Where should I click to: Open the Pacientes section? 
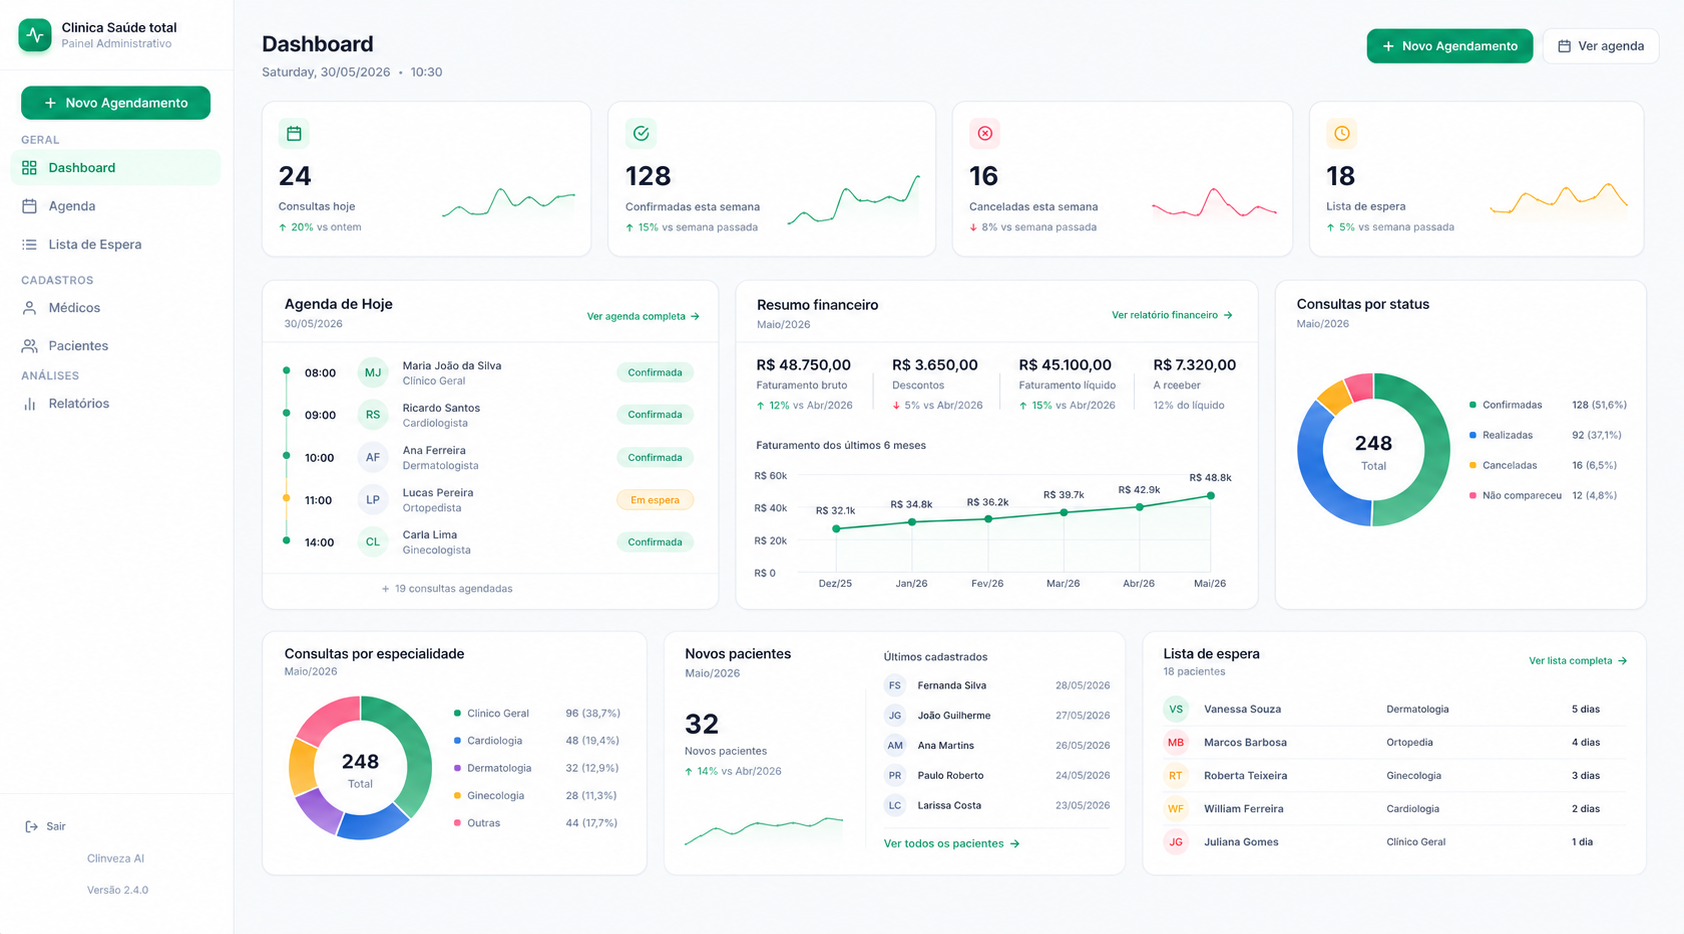coord(116,346)
